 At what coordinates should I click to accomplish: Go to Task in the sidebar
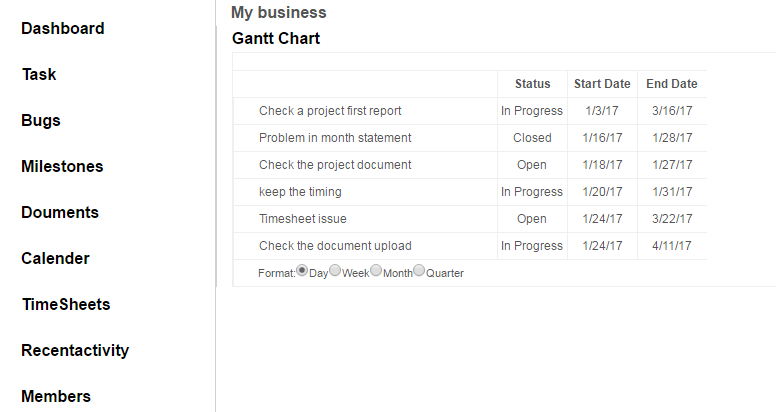coord(39,74)
